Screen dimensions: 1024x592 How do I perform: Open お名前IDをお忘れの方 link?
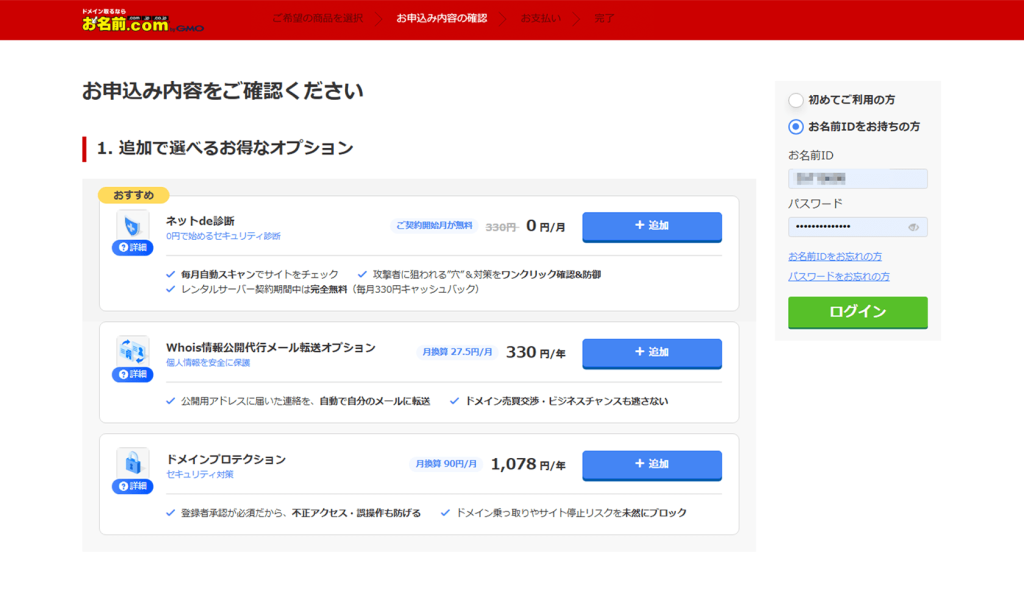coord(835,257)
